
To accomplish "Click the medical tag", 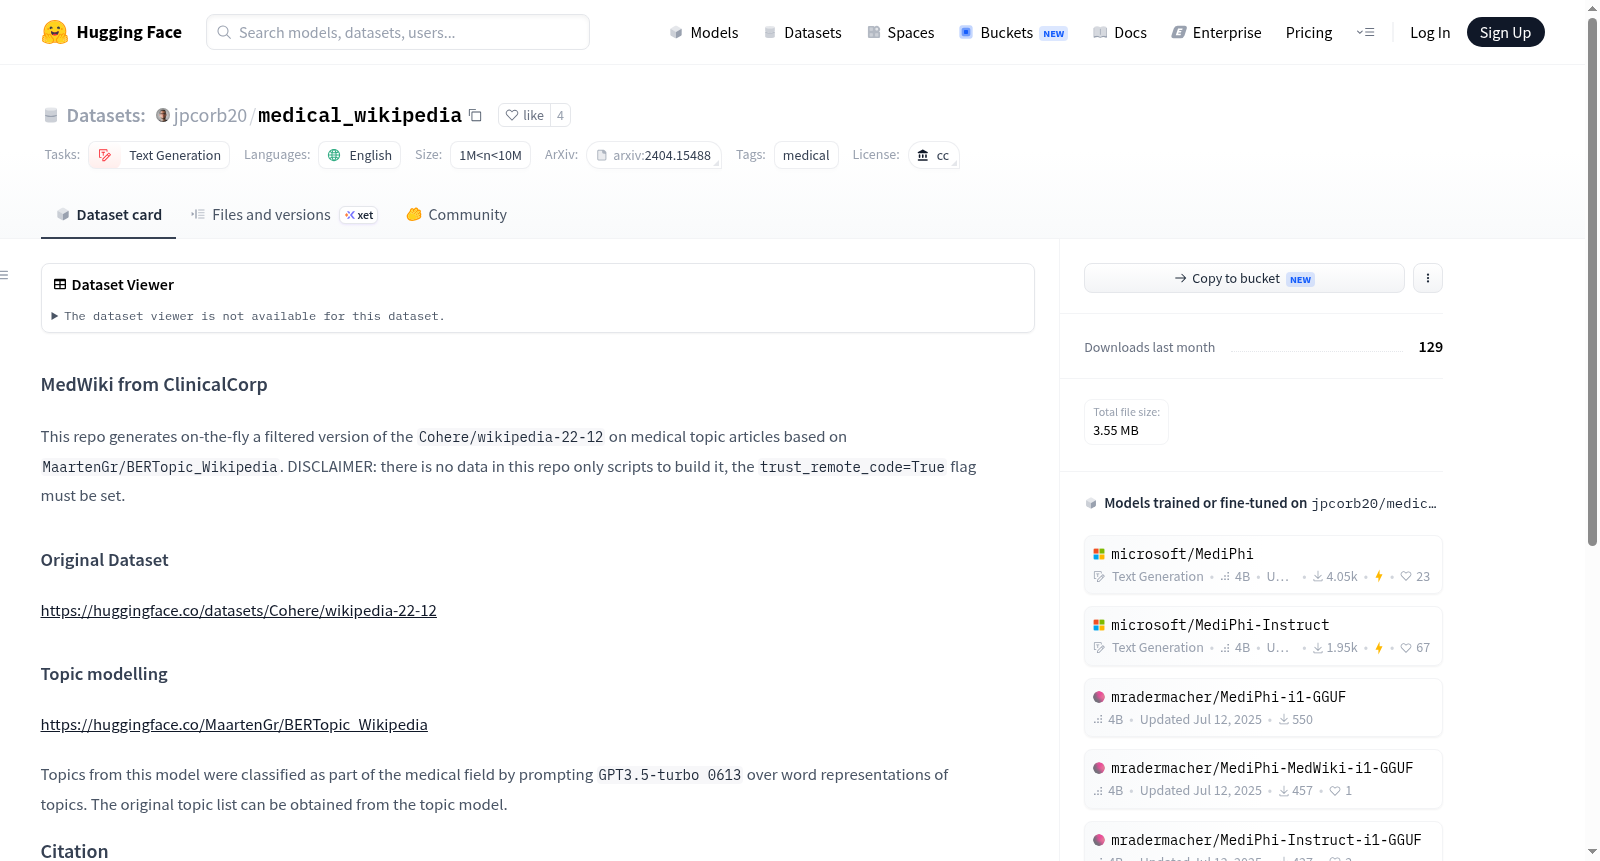I will pyautogui.click(x=806, y=155).
